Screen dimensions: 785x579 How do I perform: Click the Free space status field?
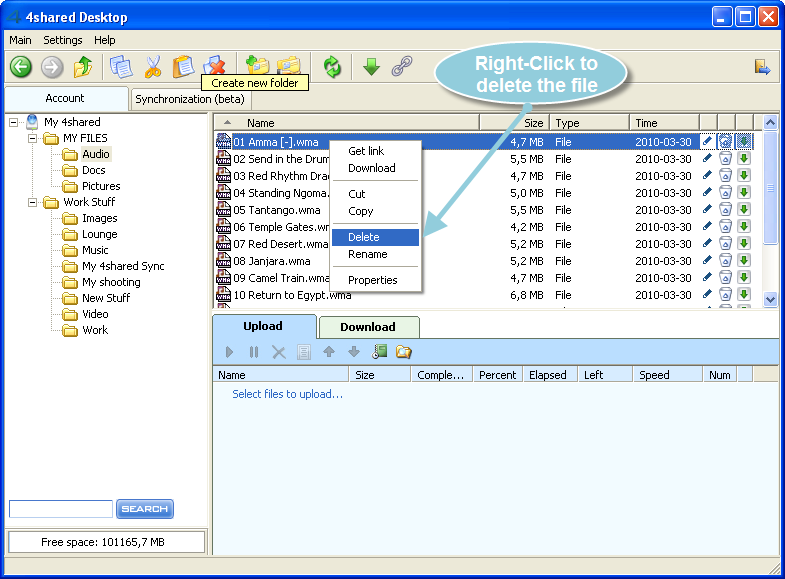(107, 542)
